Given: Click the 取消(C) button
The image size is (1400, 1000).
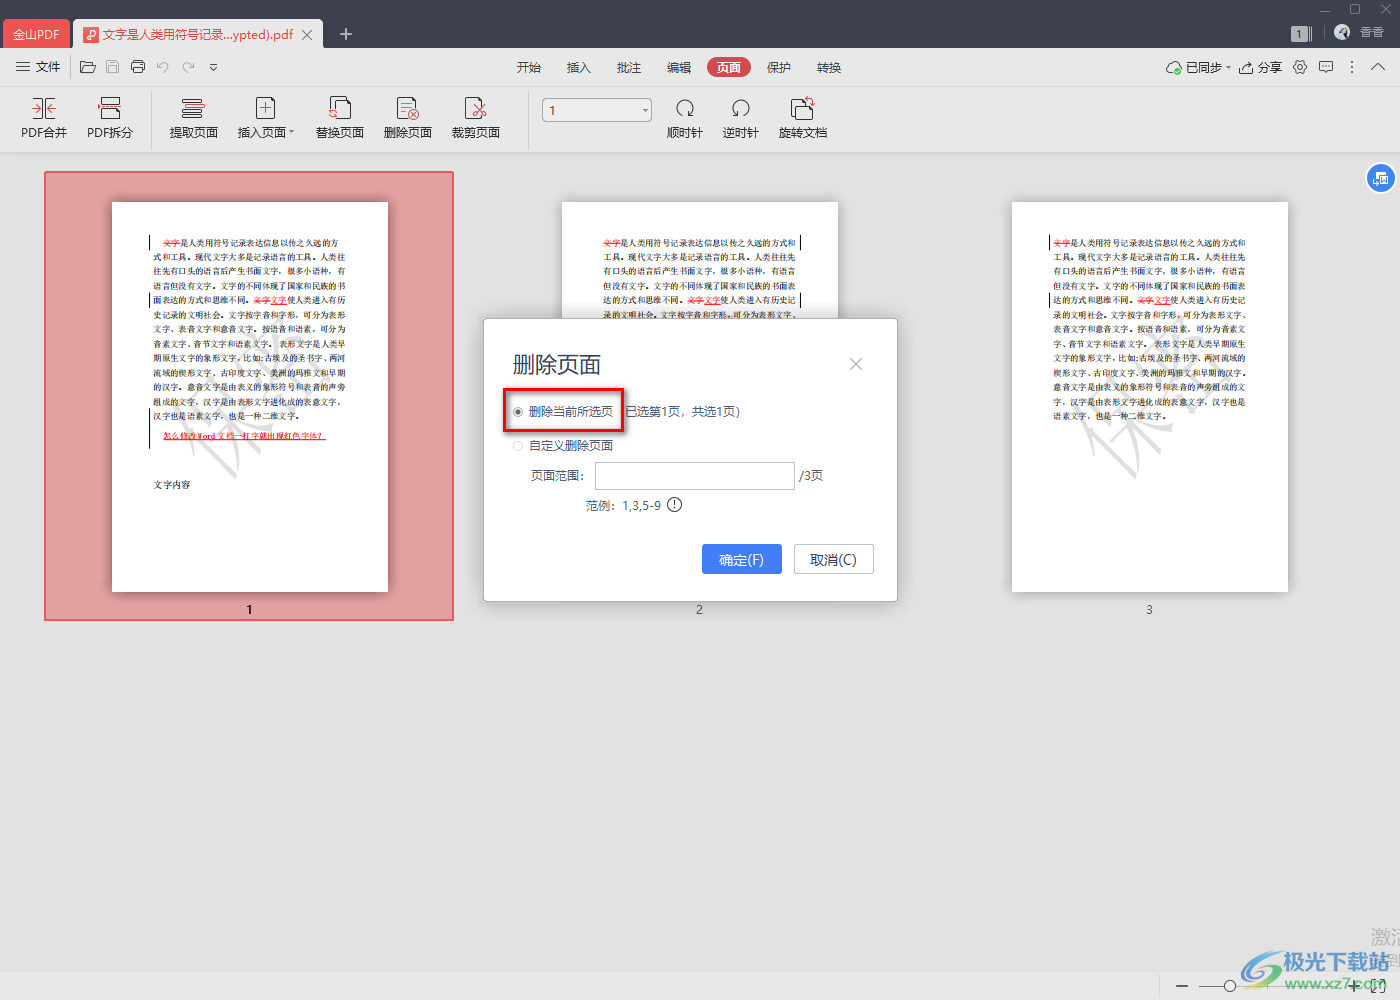Looking at the screenshot, I should pos(833,560).
